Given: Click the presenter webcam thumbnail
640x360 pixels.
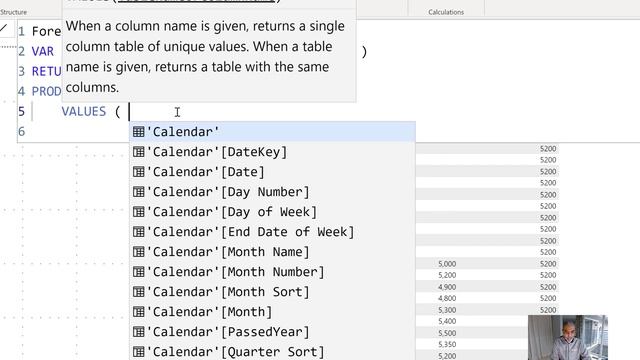Looking at the screenshot, I should tap(567, 338).
